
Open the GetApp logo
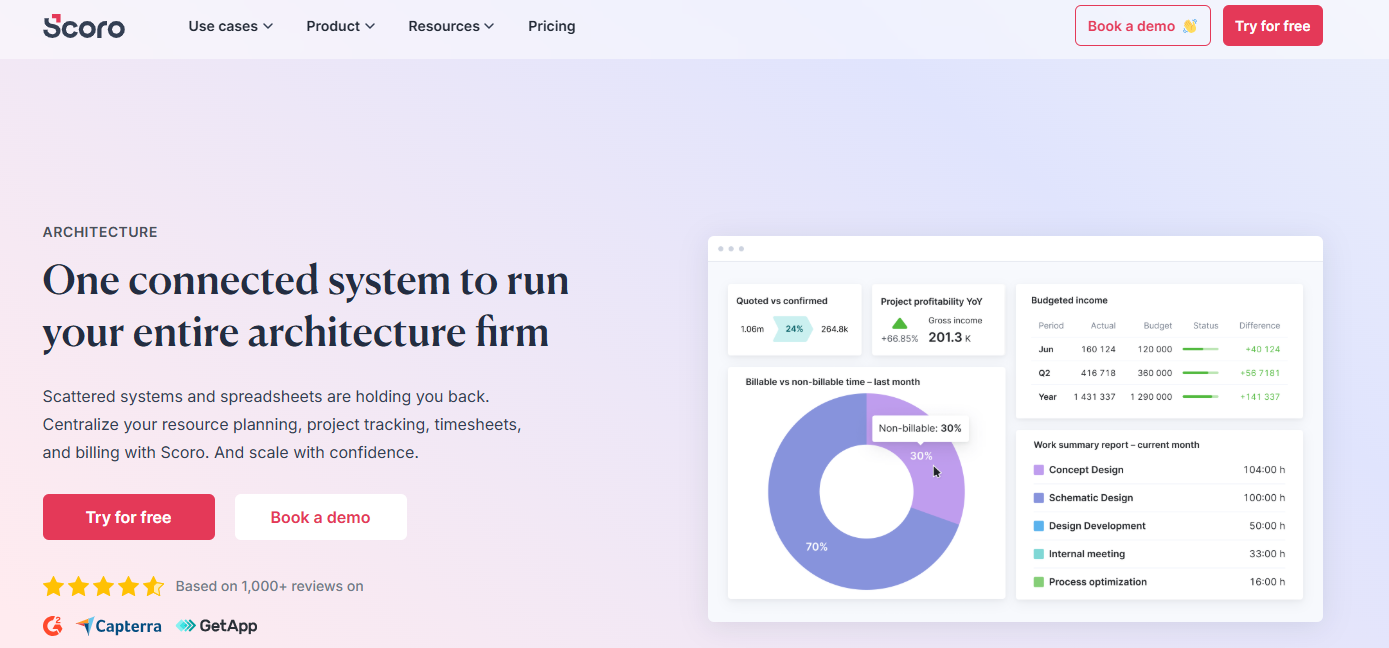point(216,626)
